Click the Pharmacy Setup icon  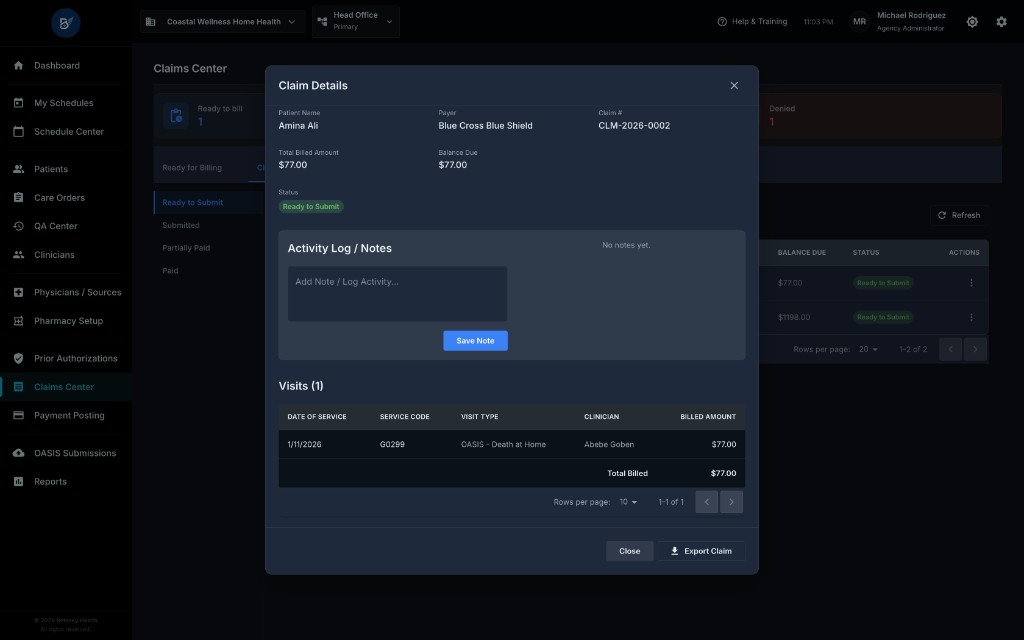18,321
